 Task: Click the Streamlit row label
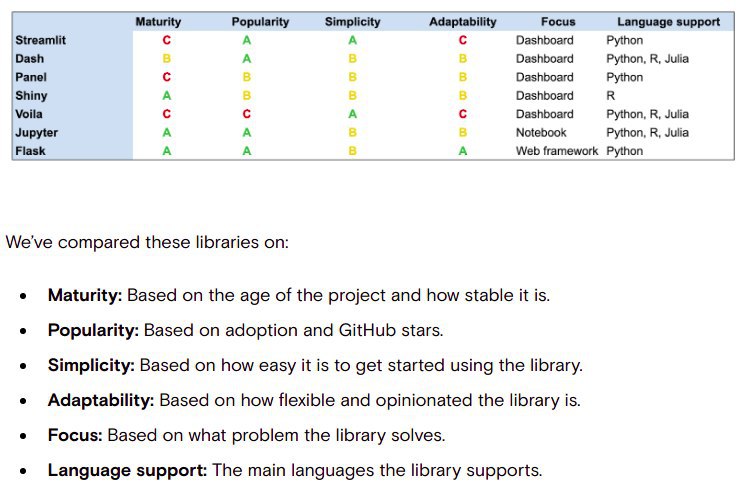click(40, 40)
